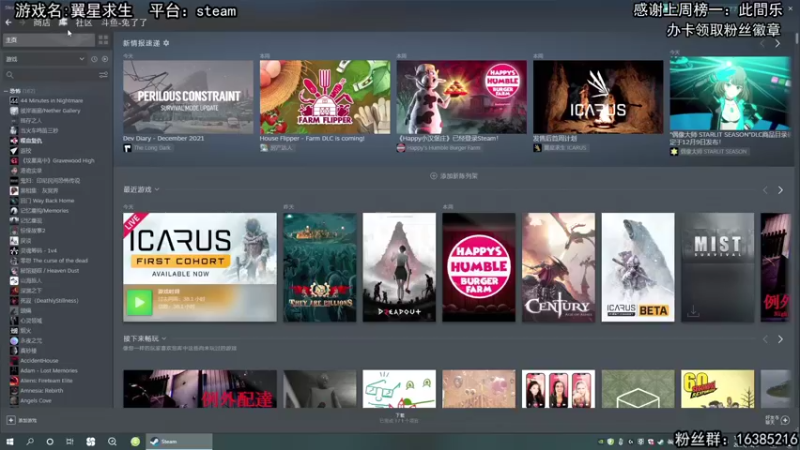800x450 pixels.
Task: Open friends and chat icon
Action: coord(785,420)
